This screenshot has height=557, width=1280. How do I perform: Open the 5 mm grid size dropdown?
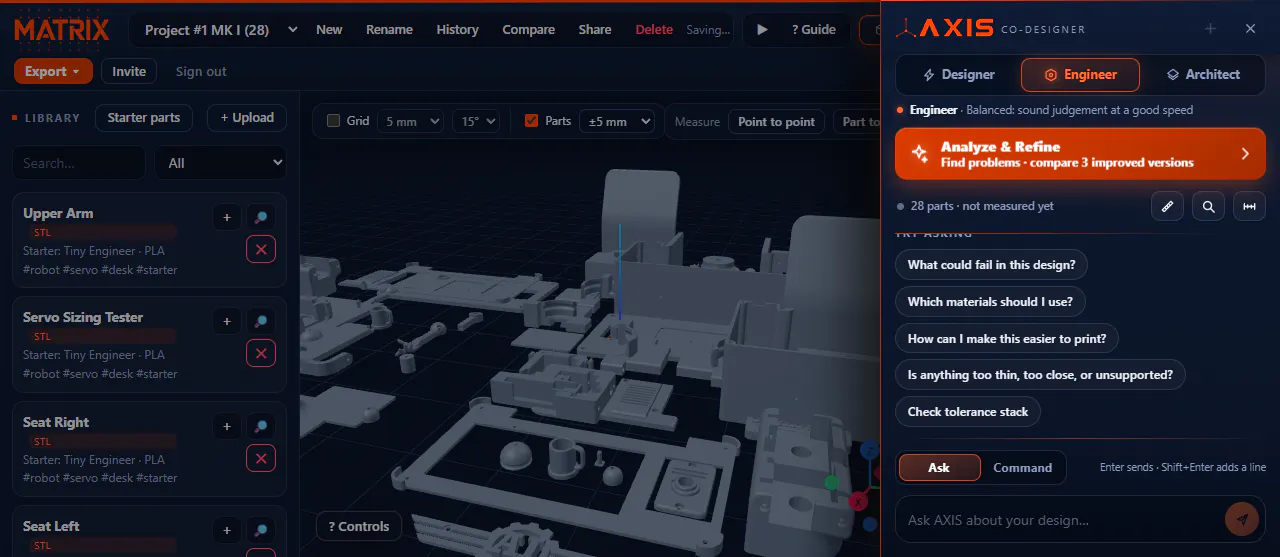[x=410, y=121]
